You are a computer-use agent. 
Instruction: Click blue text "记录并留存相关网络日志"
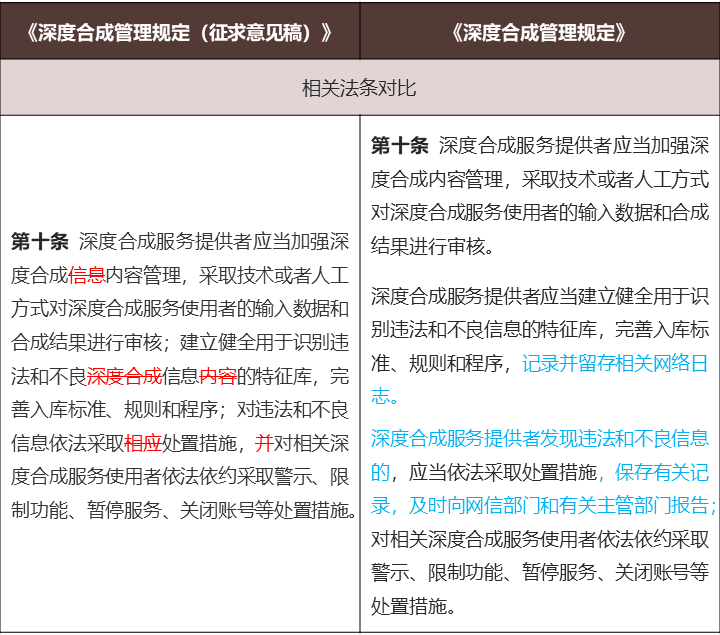coord(615,363)
